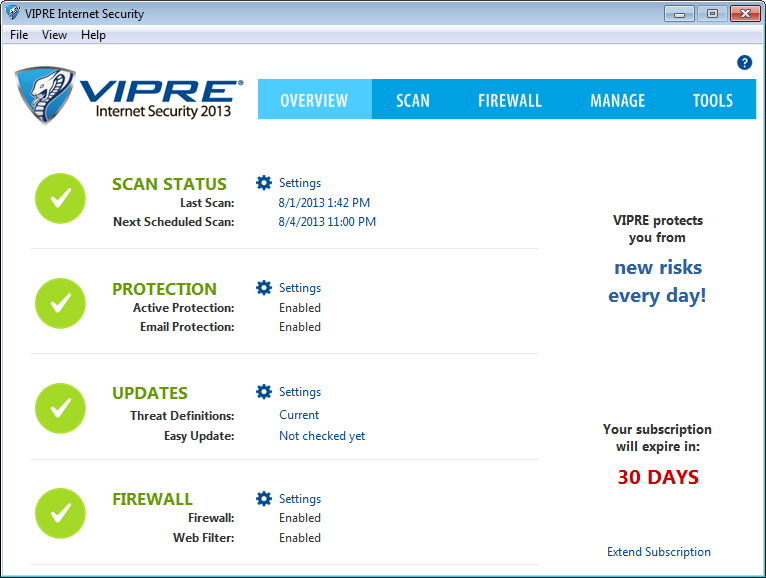766x578 pixels.
Task: Click the gear icon beside Protection
Action: [x=264, y=288]
